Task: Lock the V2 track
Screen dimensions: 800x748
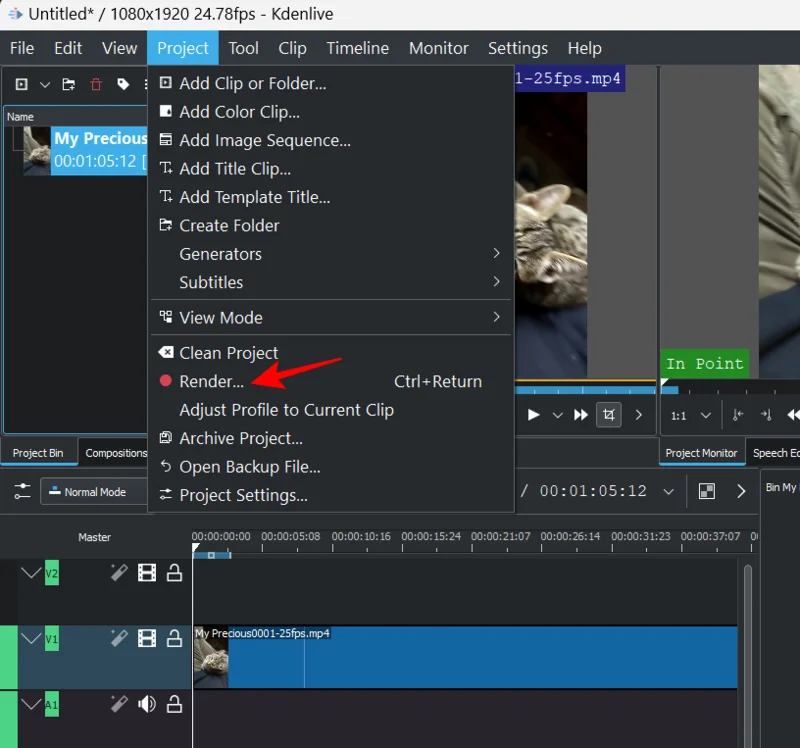Action: pyautogui.click(x=174, y=572)
